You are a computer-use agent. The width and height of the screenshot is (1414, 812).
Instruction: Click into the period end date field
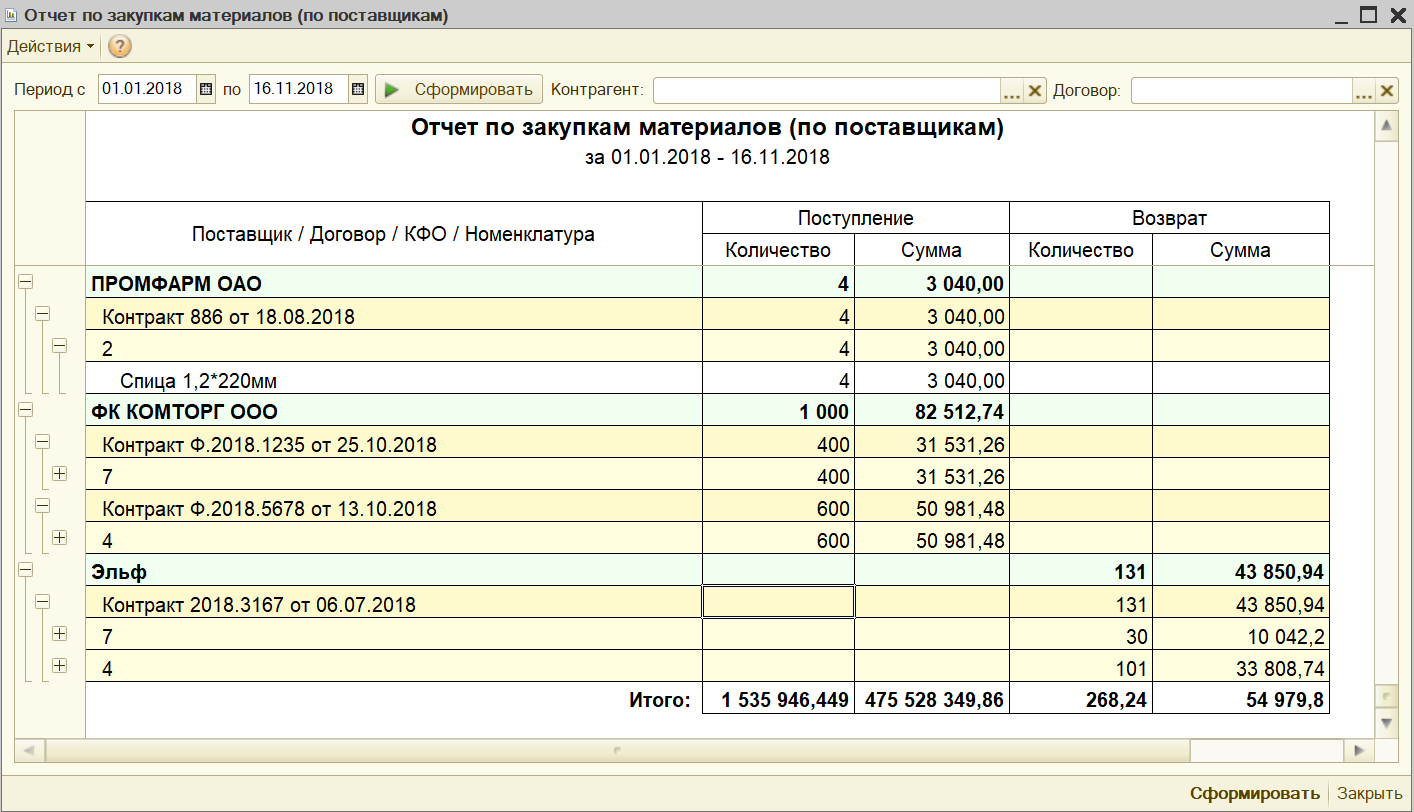(x=299, y=89)
